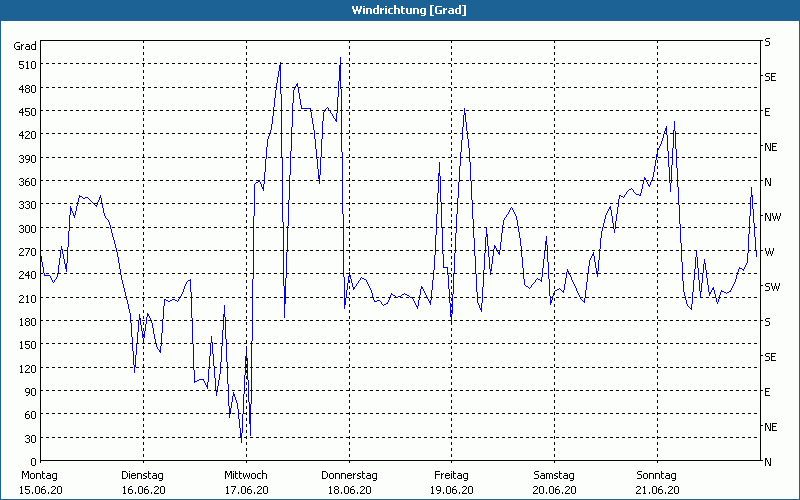Select the "480" axis value
This screenshot has width=800, height=500.
[28, 88]
